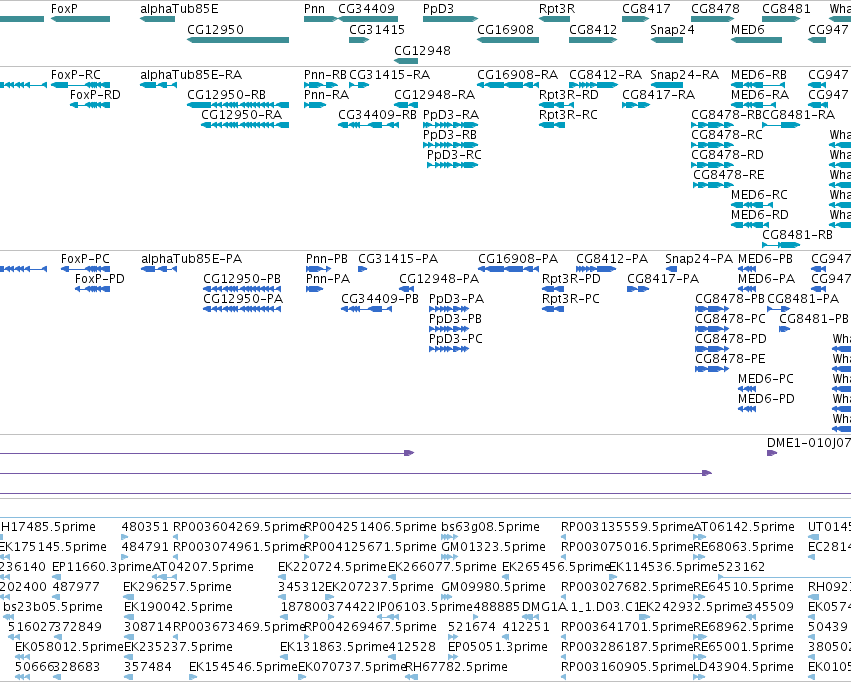Select the alphaTub85E-PA protein label
Screen dimensions: 851x682
(x=191, y=258)
